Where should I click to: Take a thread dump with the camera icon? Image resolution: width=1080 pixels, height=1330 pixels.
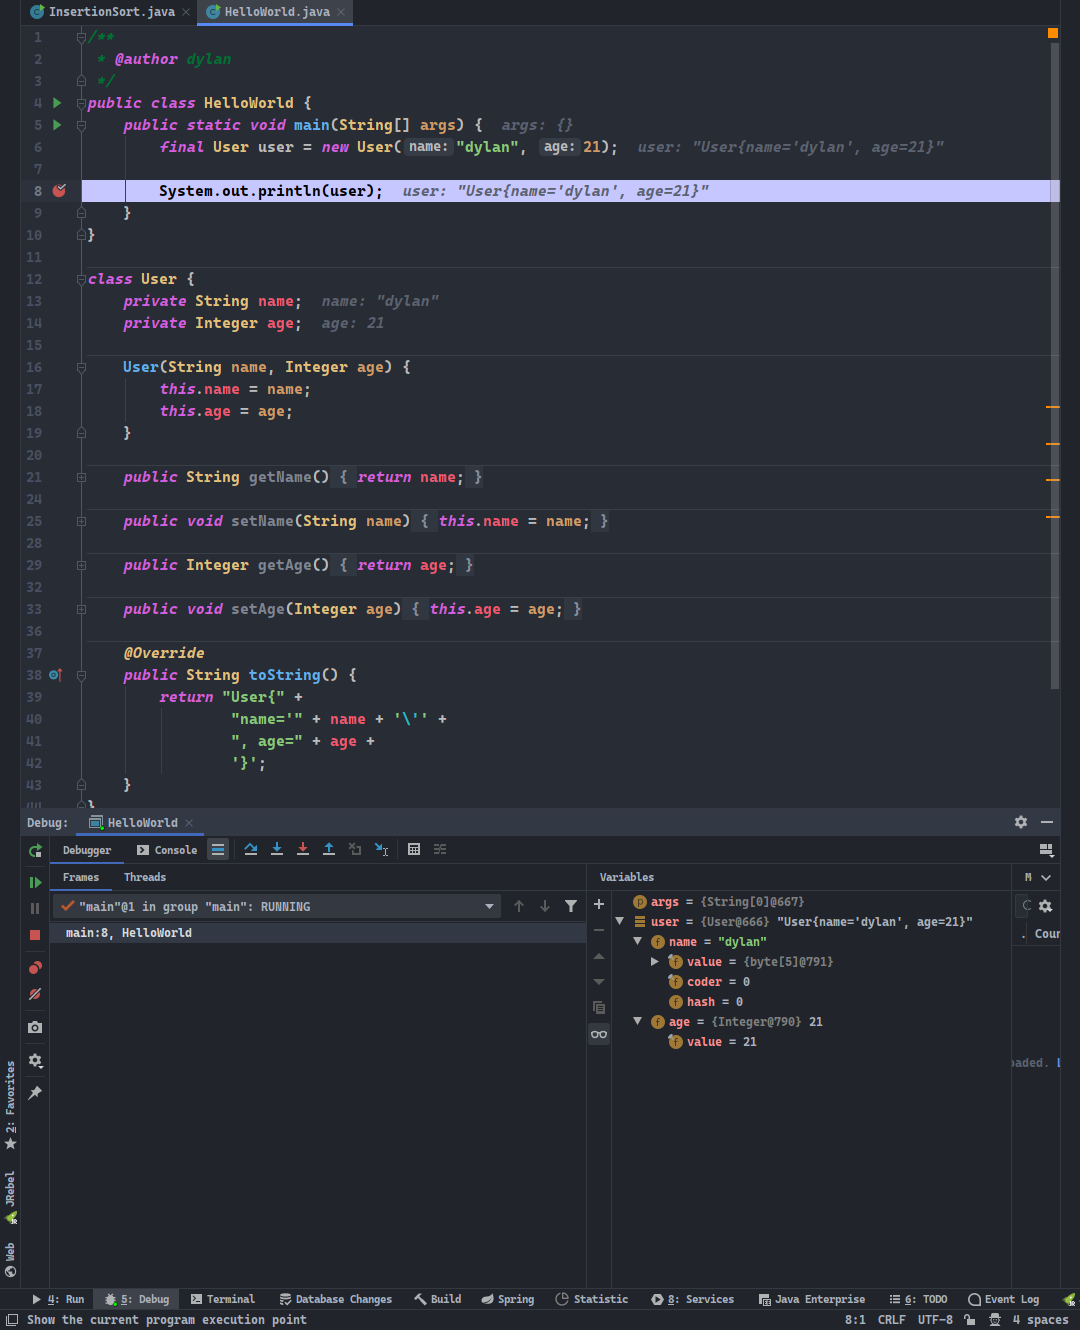(35, 1027)
